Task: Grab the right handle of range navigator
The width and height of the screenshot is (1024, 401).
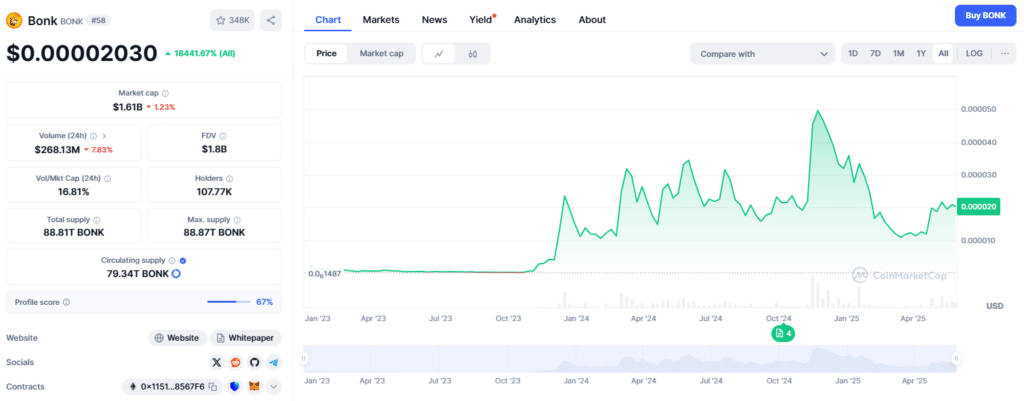Action: pyautogui.click(x=956, y=358)
